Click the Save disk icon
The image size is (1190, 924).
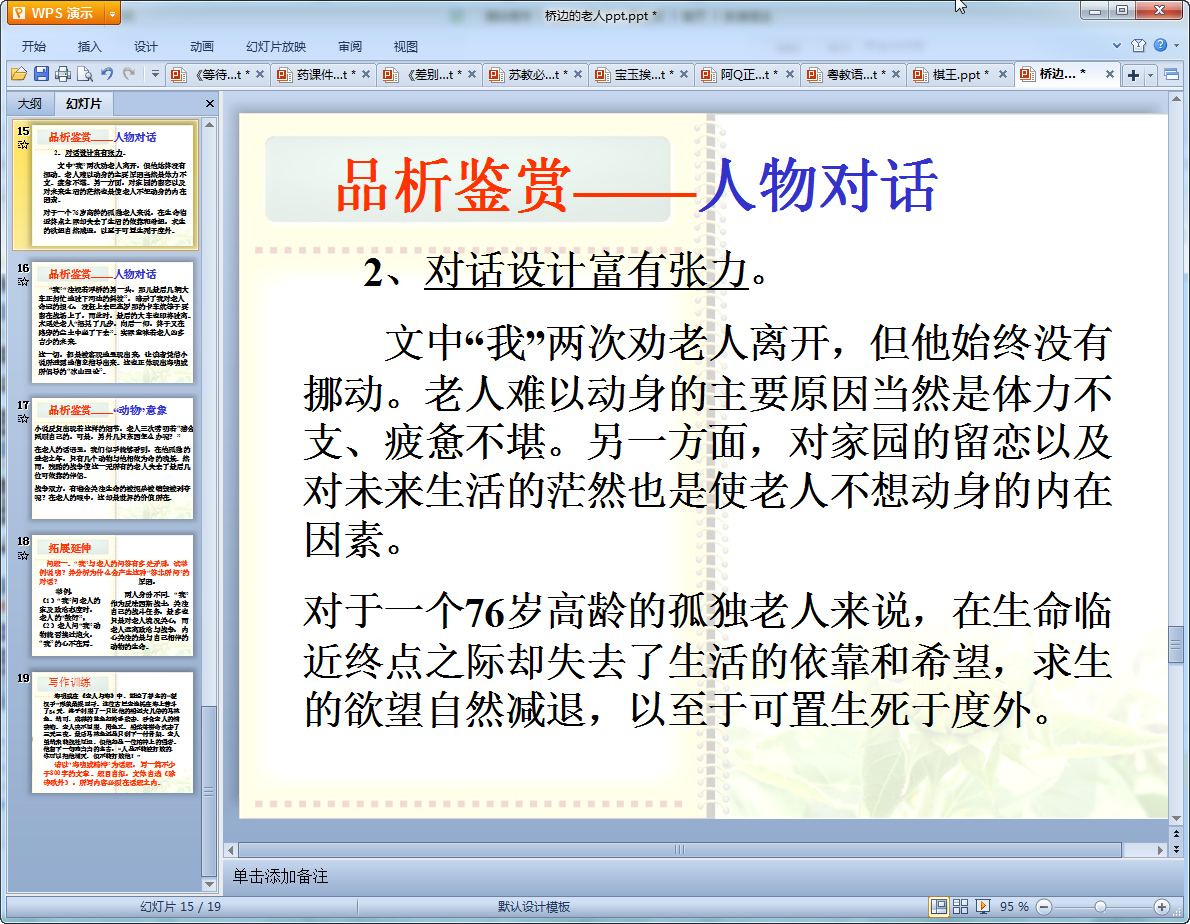[x=41, y=74]
